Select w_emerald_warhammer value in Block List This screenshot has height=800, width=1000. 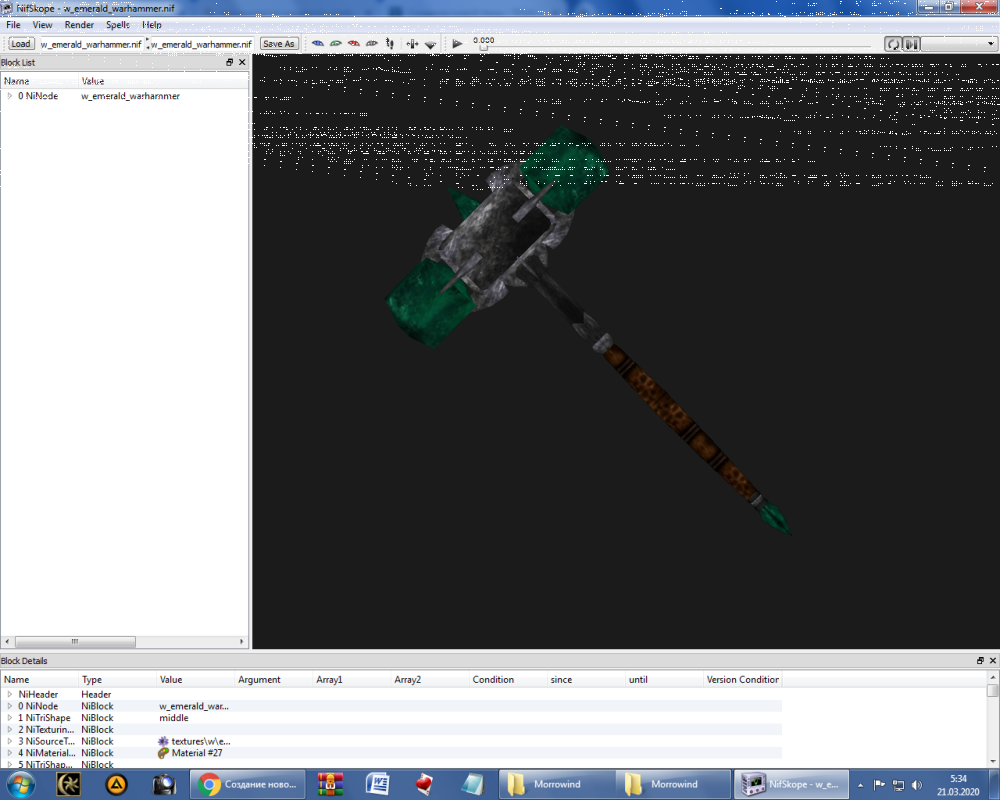[x=130, y=96]
